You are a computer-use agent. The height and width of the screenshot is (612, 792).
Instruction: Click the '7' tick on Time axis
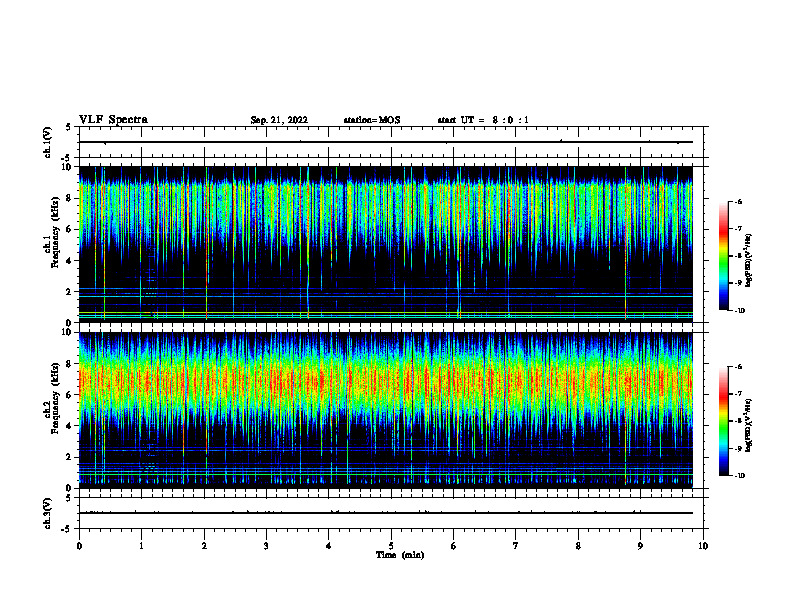516,546
